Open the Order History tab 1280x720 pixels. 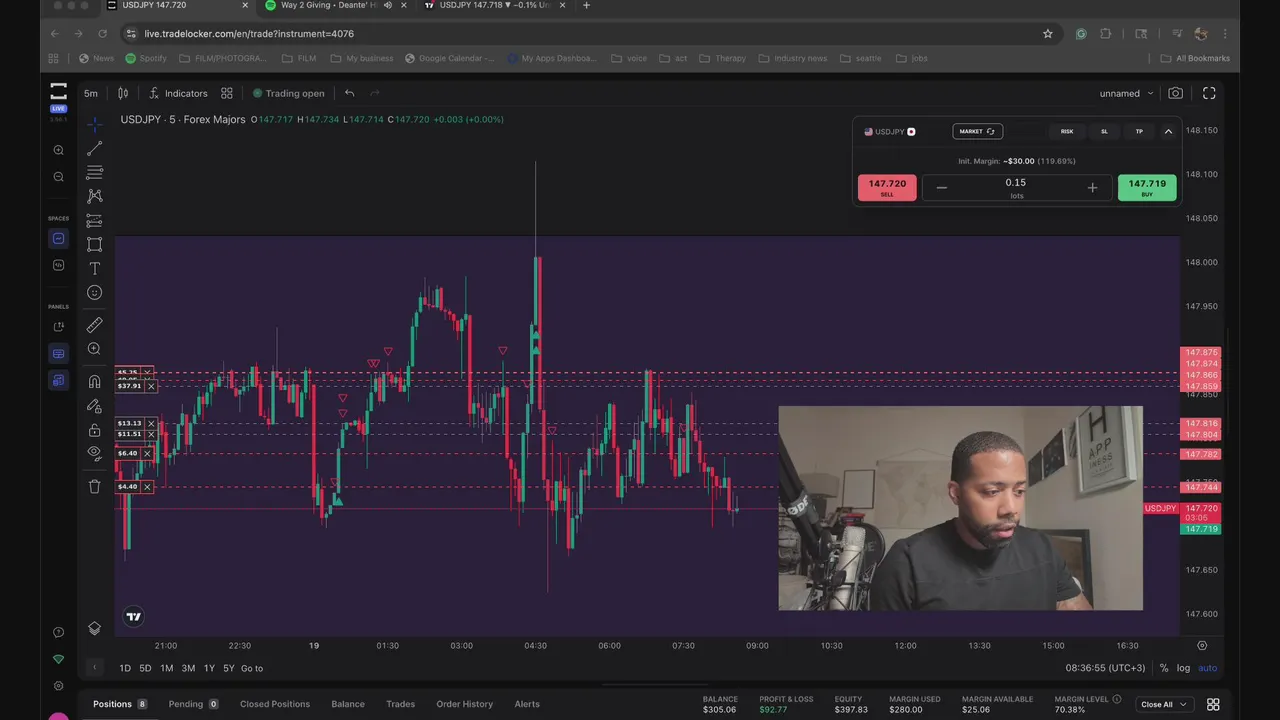point(464,704)
